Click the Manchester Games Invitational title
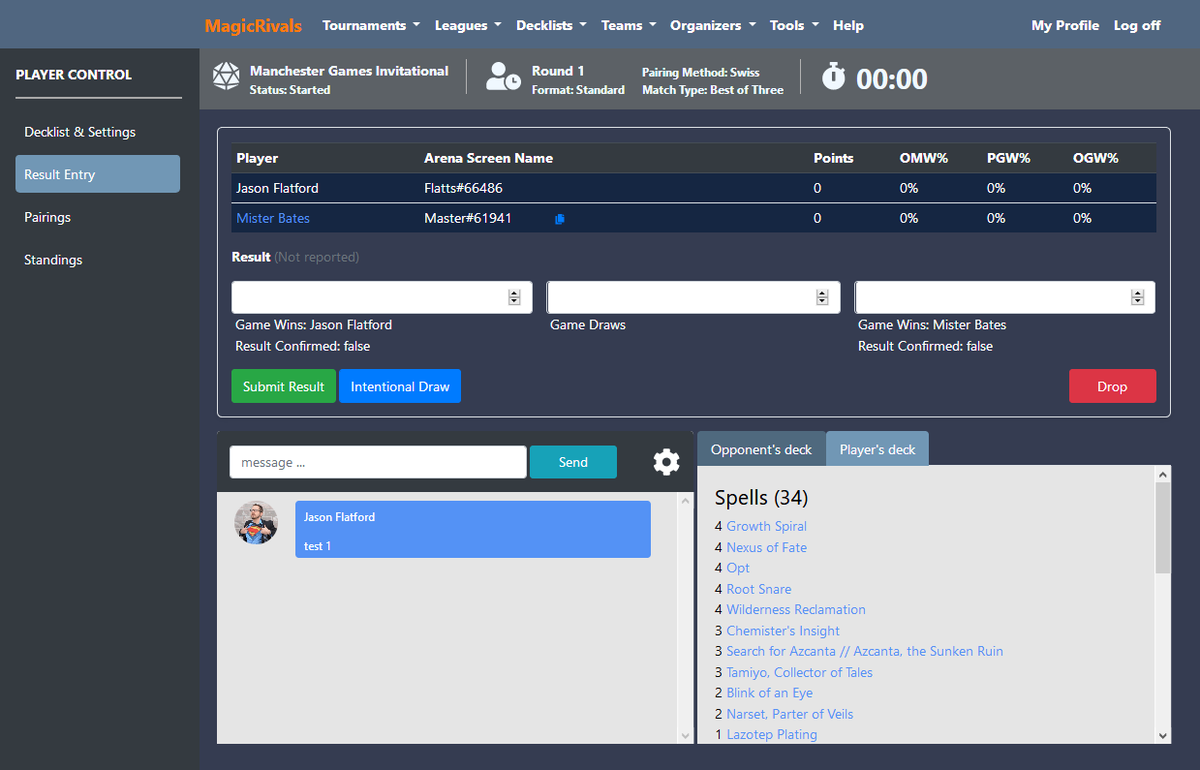The height and width of the screenshot is (770, 1200). (349, 71)
